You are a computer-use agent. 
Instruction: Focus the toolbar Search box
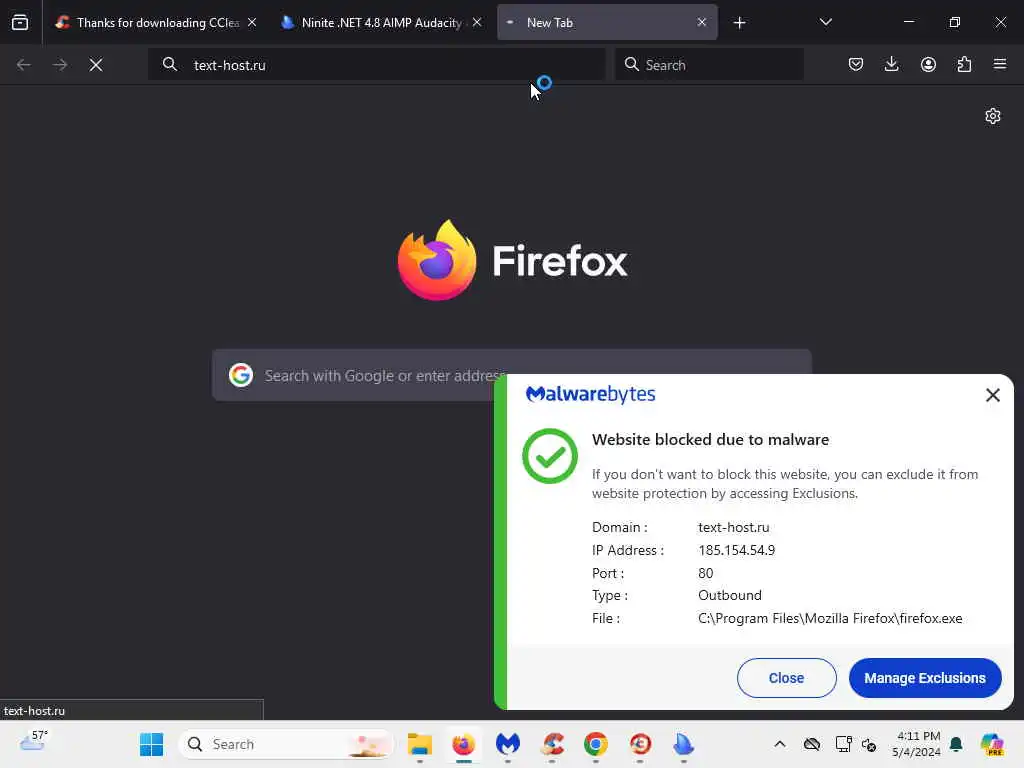709,65
